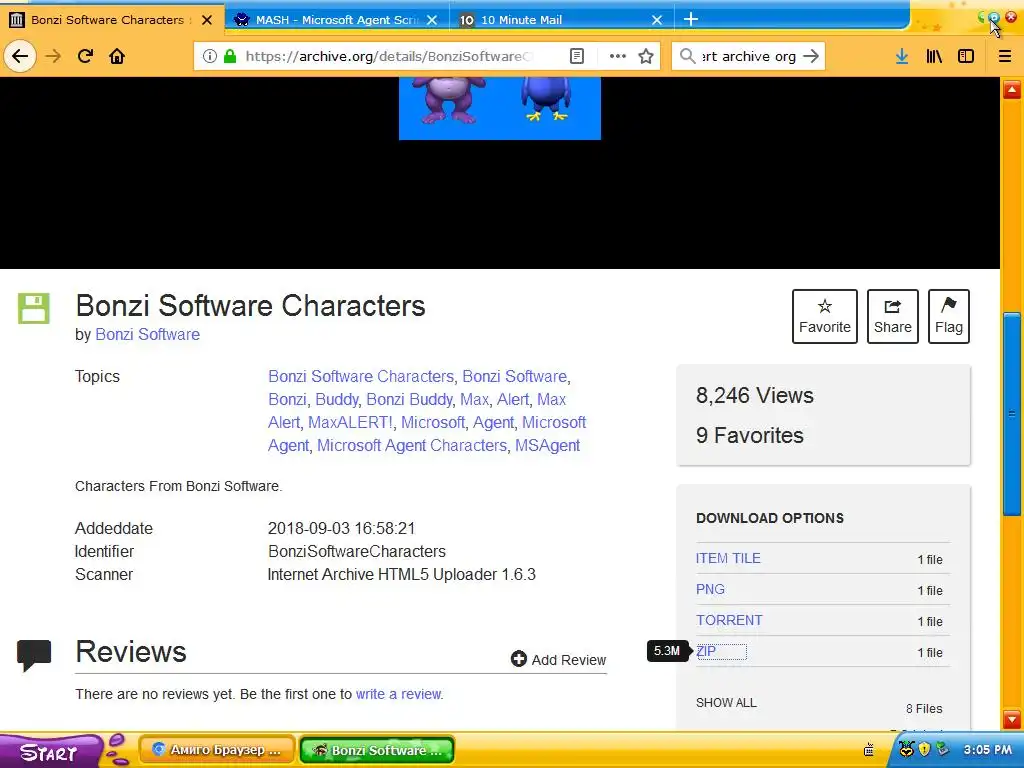This screenshot has width=1024, height=768.
Task: Close the 10 Minute Mail tab
Action: [657, 20]
